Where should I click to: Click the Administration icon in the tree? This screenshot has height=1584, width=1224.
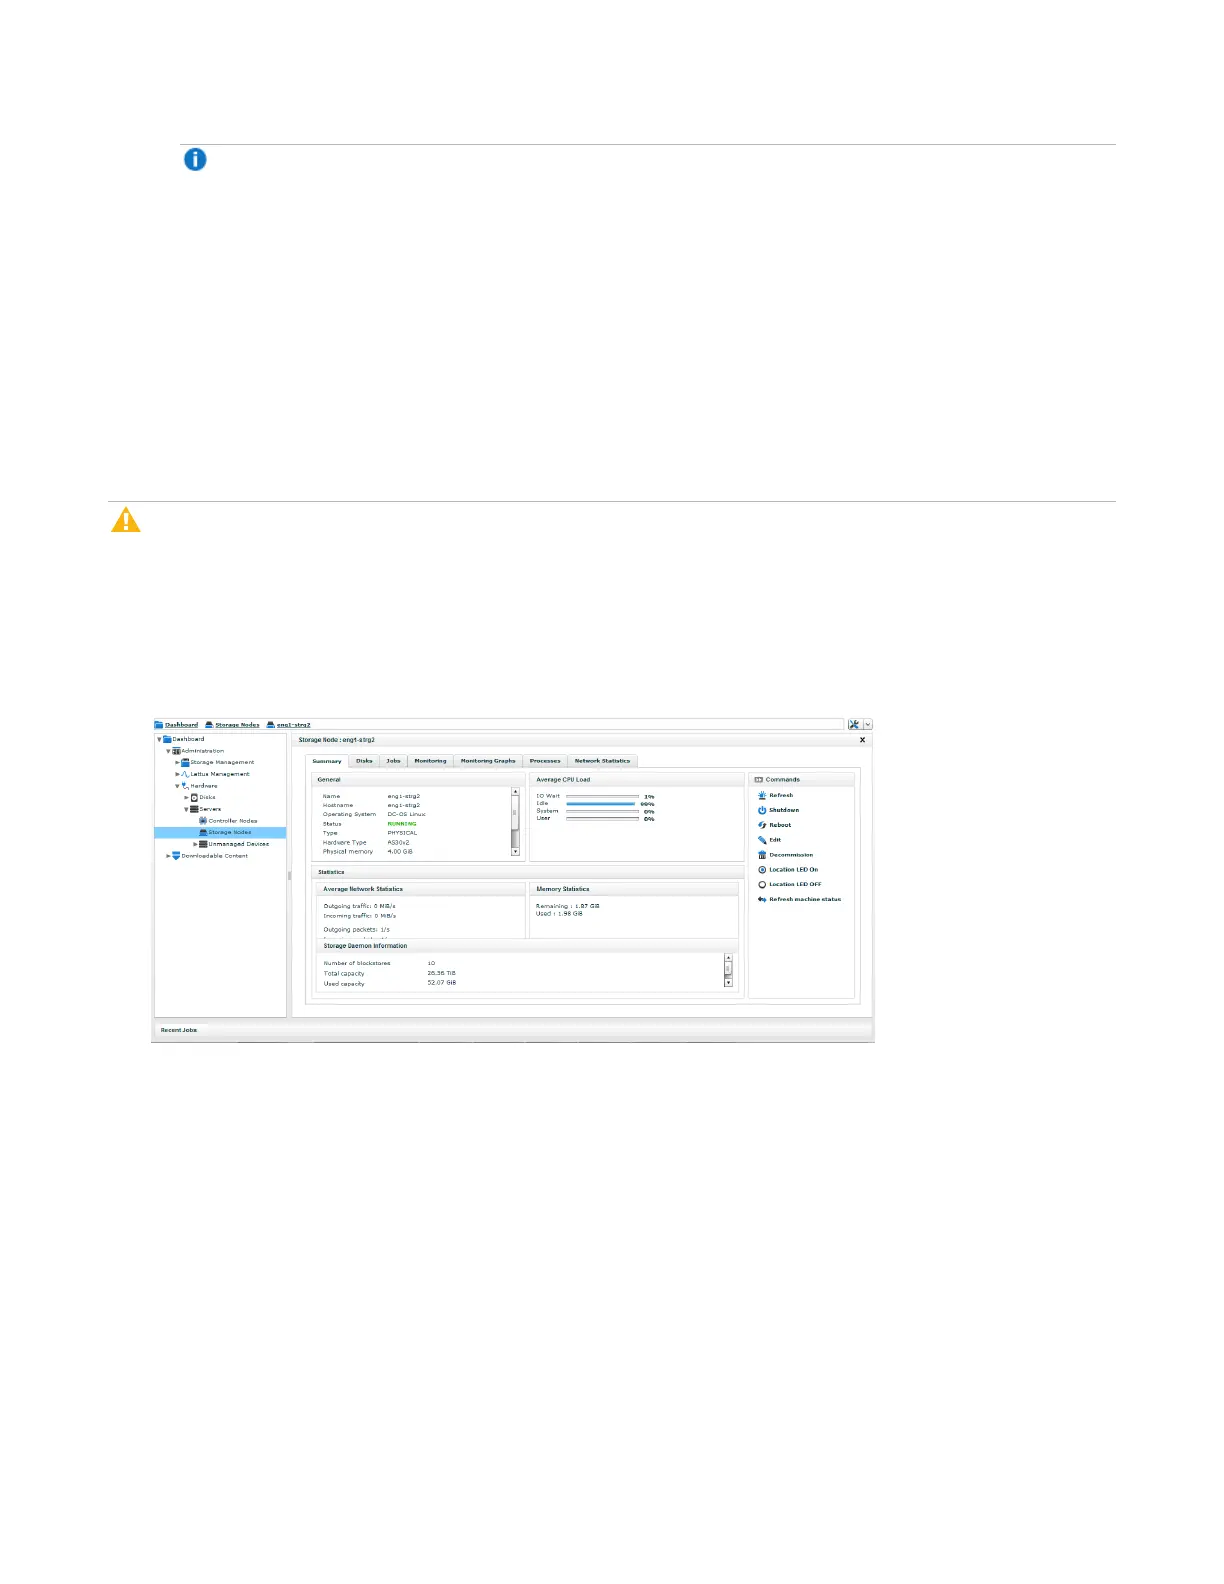tap(177, 751)
